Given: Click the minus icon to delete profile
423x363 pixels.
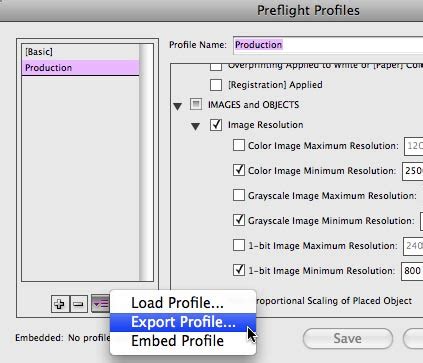Looking at the screenshot, I should click(79, 304).
